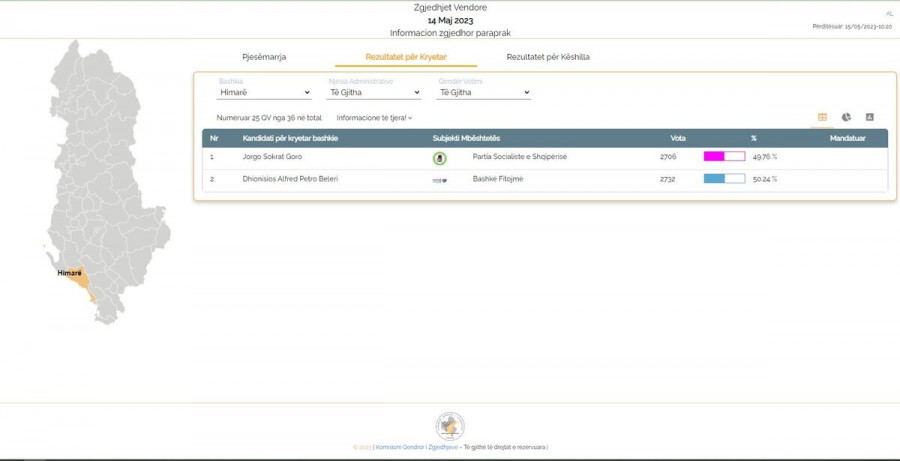Click the magenta 49.76% progress bar
This screenshot has height=461, width=900.
724,157
